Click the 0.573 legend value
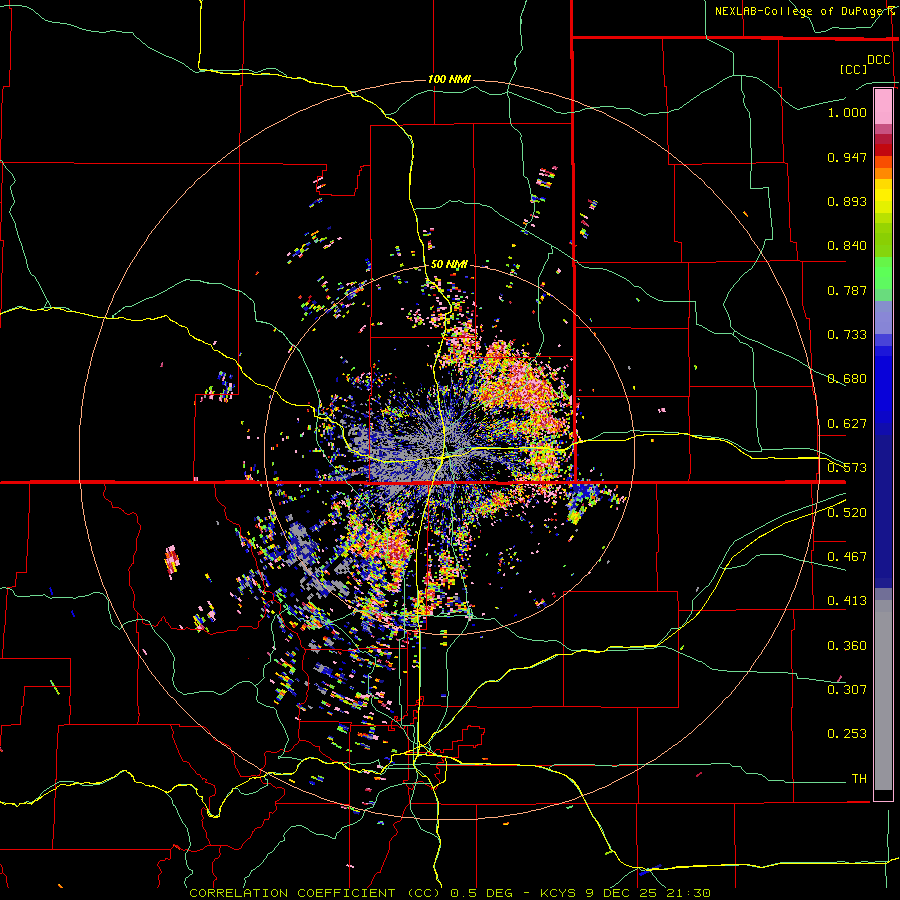900x900 pixels. [x=847, y=468]
